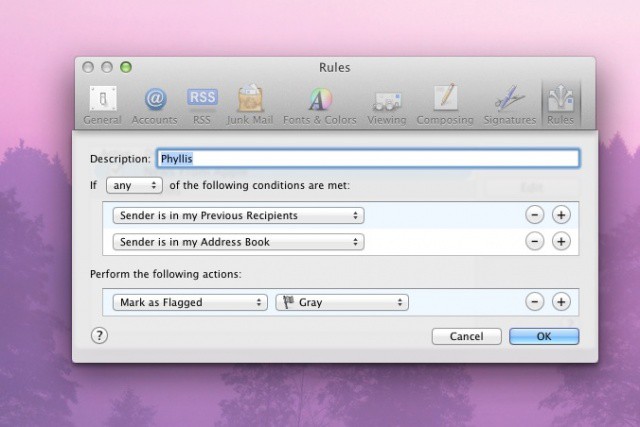Click the 'Perform the following actions:' label
The image size is (640, 427).
(166, 274)
